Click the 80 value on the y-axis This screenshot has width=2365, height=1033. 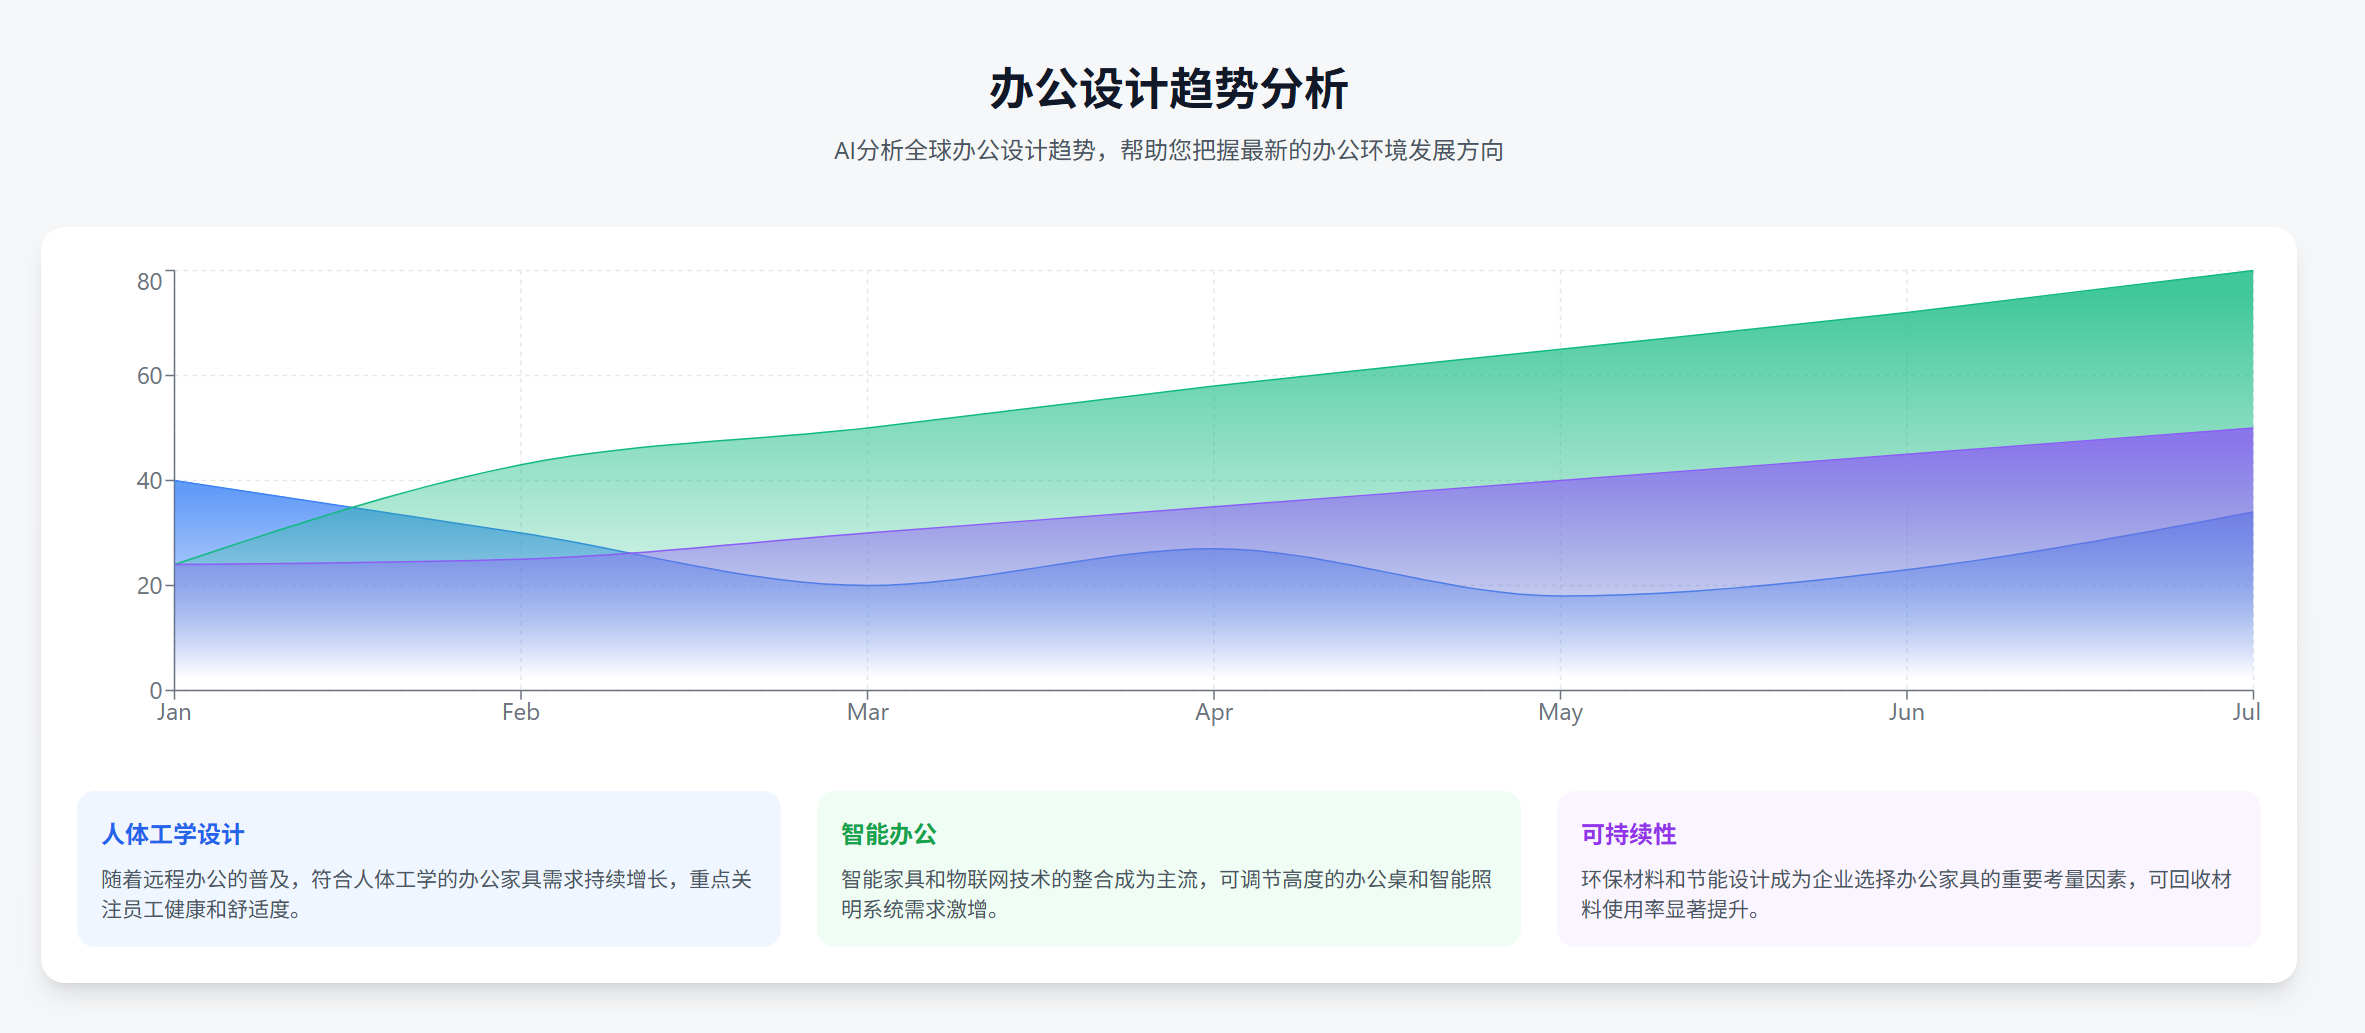[x=149, y=282]
